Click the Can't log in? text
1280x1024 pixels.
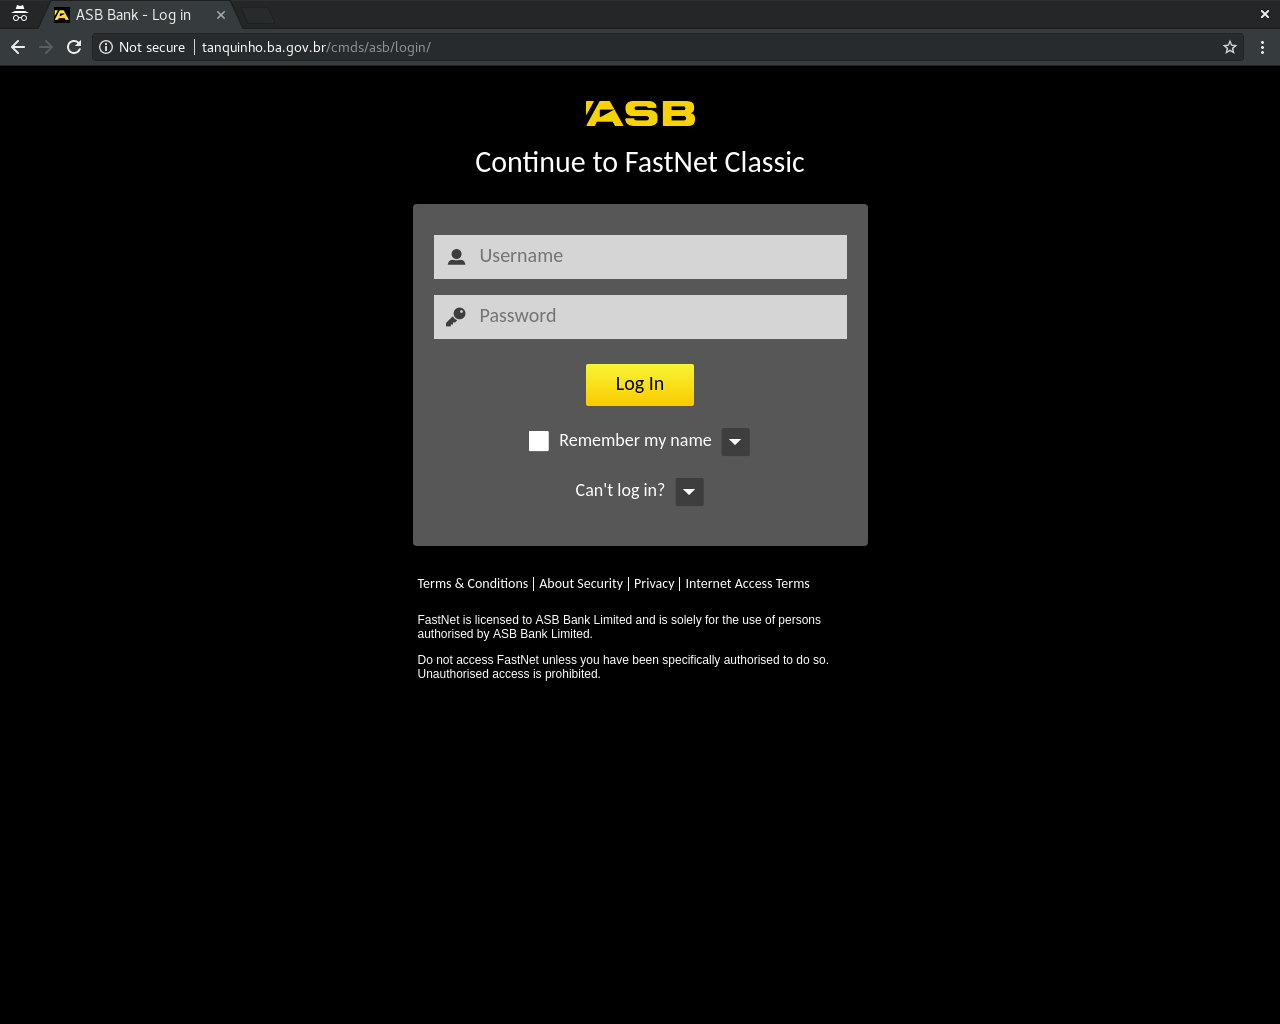620,490
